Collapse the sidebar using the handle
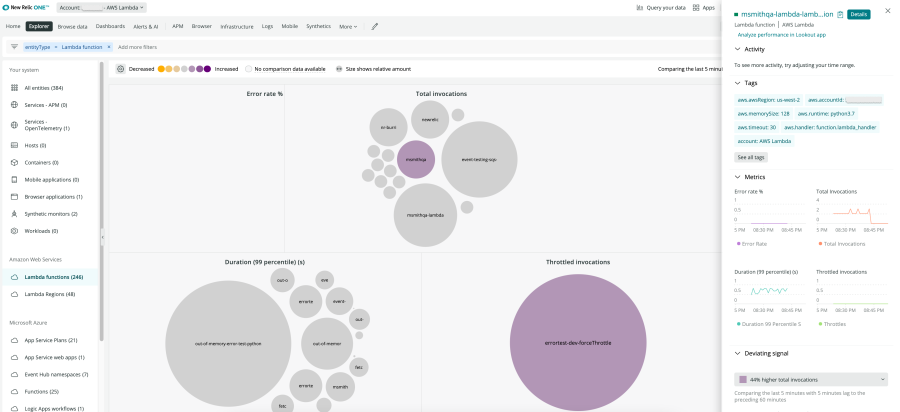Viewport: 900px width, 412px height. coord(103,237)
